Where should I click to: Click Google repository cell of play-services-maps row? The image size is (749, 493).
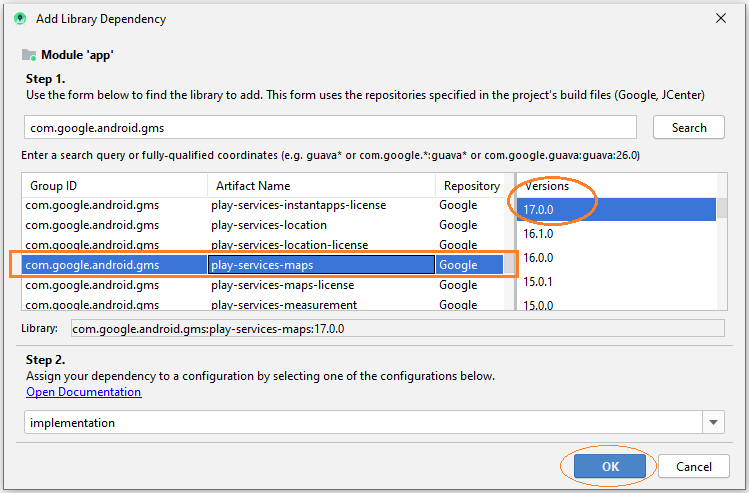tap(470, 265)
